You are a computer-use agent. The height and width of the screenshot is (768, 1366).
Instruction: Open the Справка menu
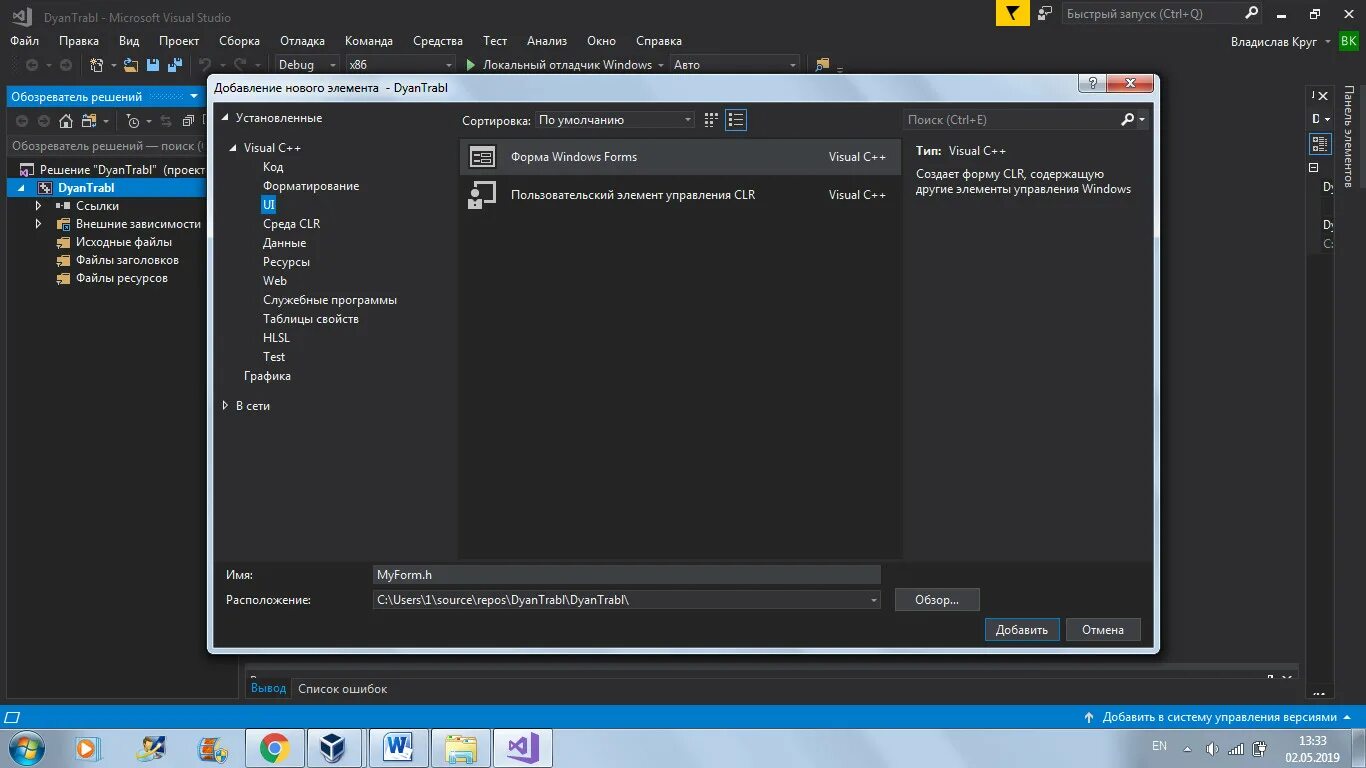point(659,41)
